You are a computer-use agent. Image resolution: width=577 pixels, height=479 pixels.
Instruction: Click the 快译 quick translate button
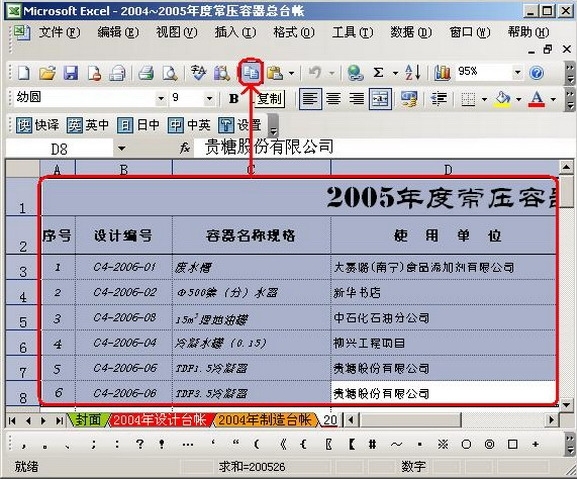pyautogui.click(x=37, y=125)
